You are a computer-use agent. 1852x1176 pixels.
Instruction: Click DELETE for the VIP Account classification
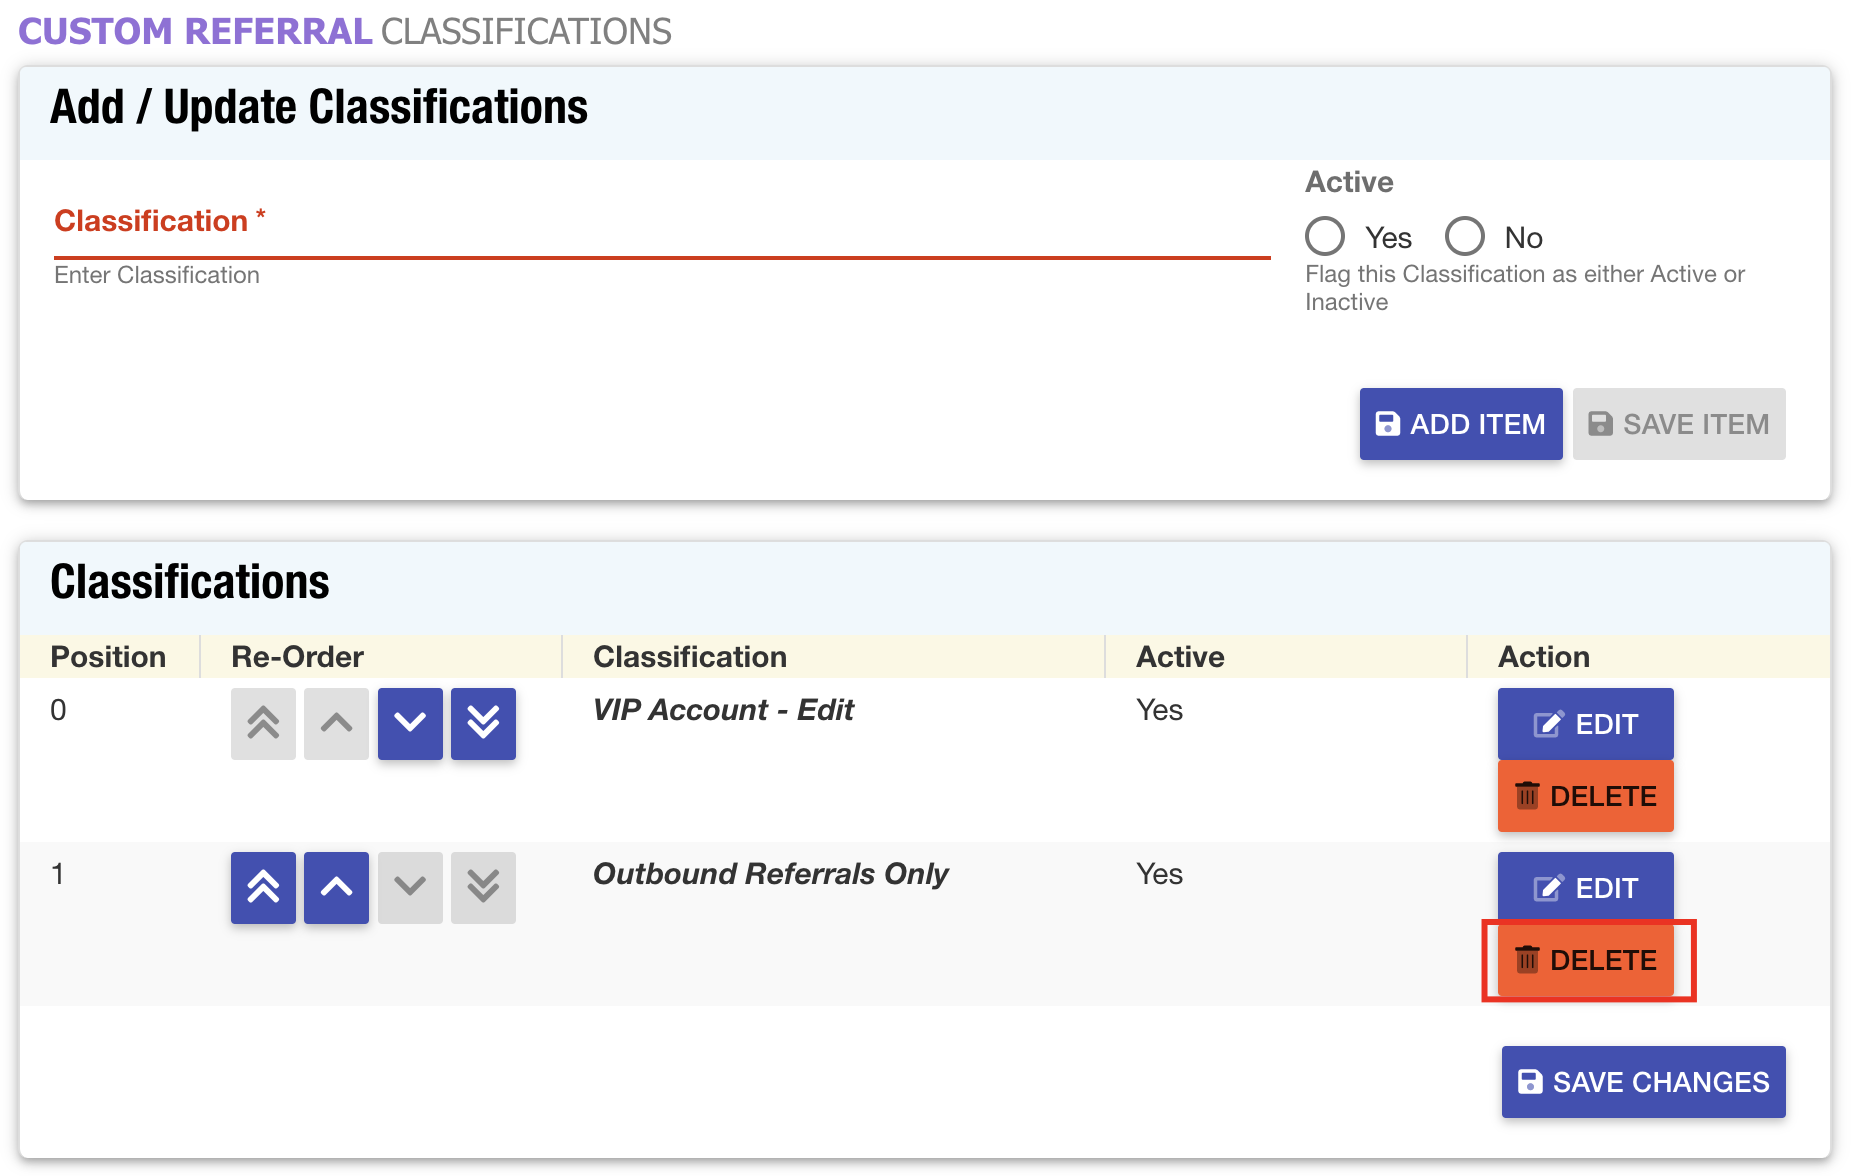coord(1585,796)
